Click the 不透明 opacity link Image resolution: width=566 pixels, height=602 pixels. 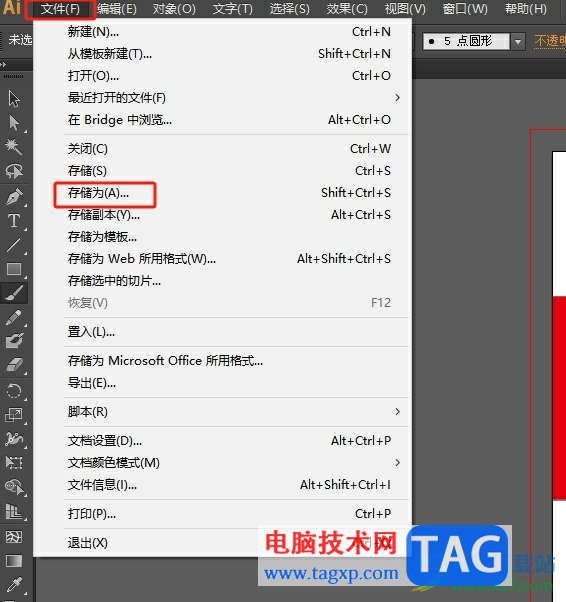(x=550, y=41)
